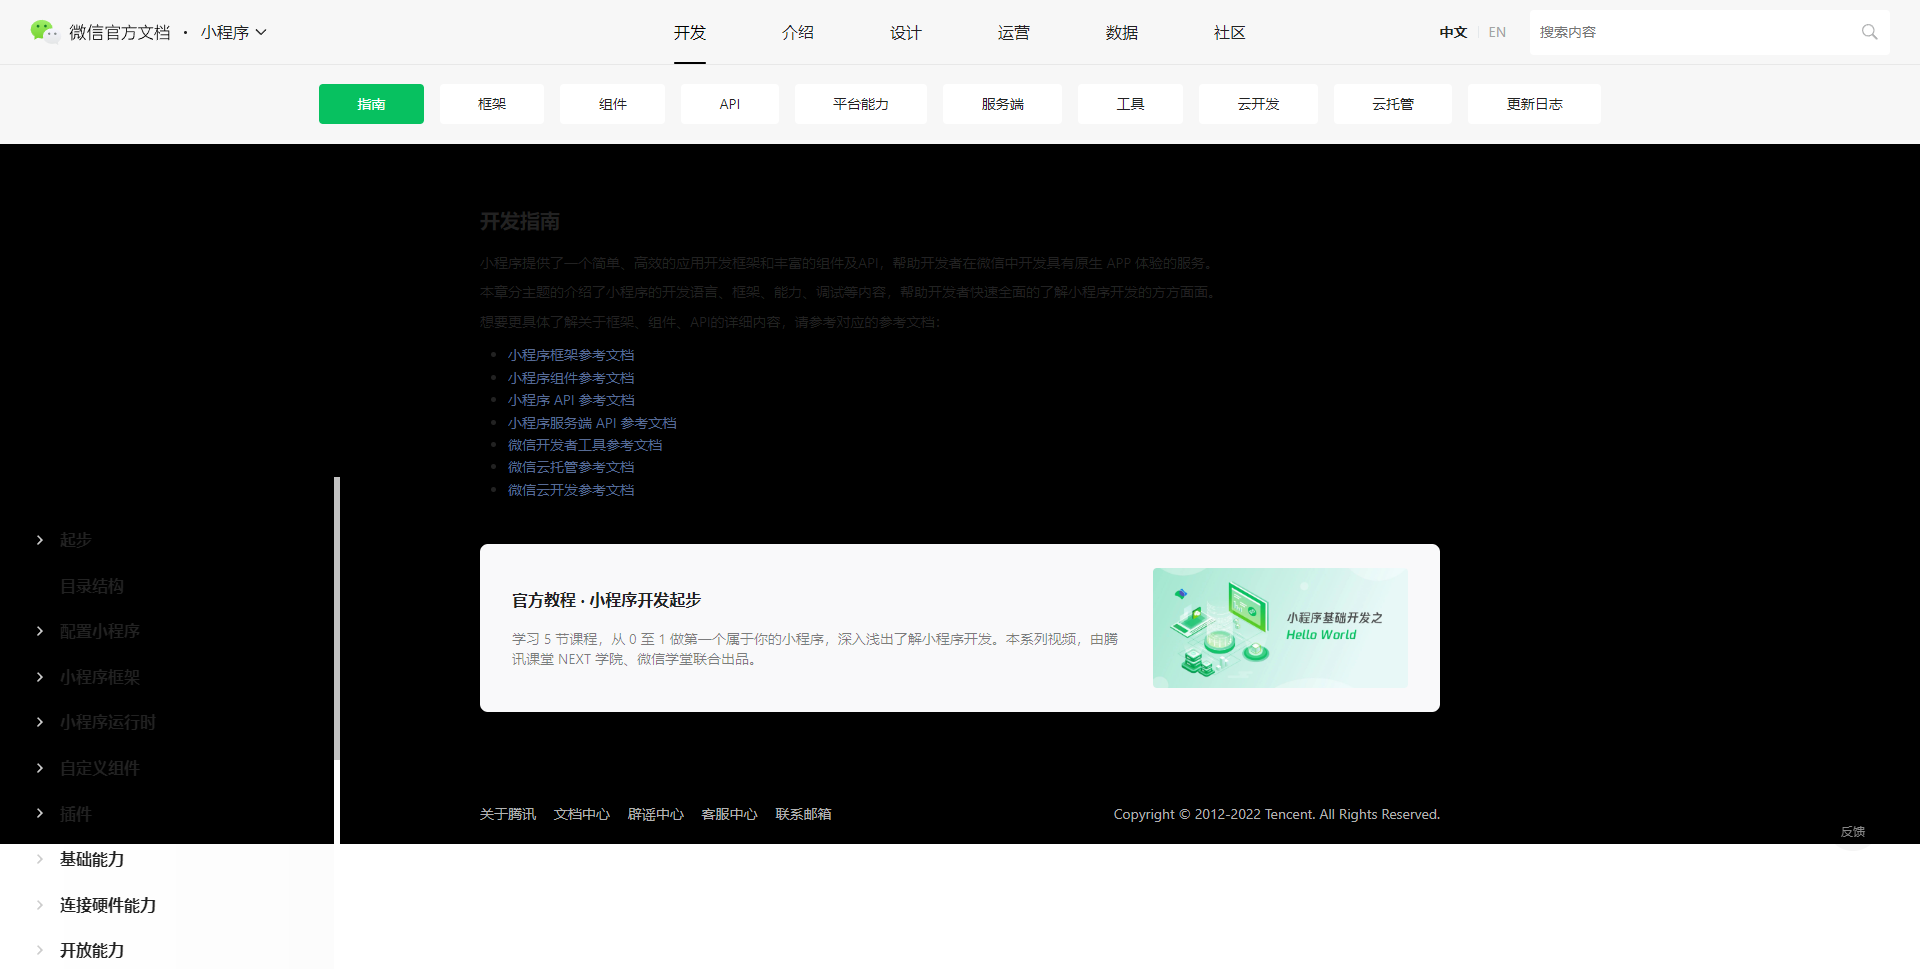The image size is (1920, 969).
Task: Open 小程序服务端 API 参考文档 link
Action: (x=592, y=423)
